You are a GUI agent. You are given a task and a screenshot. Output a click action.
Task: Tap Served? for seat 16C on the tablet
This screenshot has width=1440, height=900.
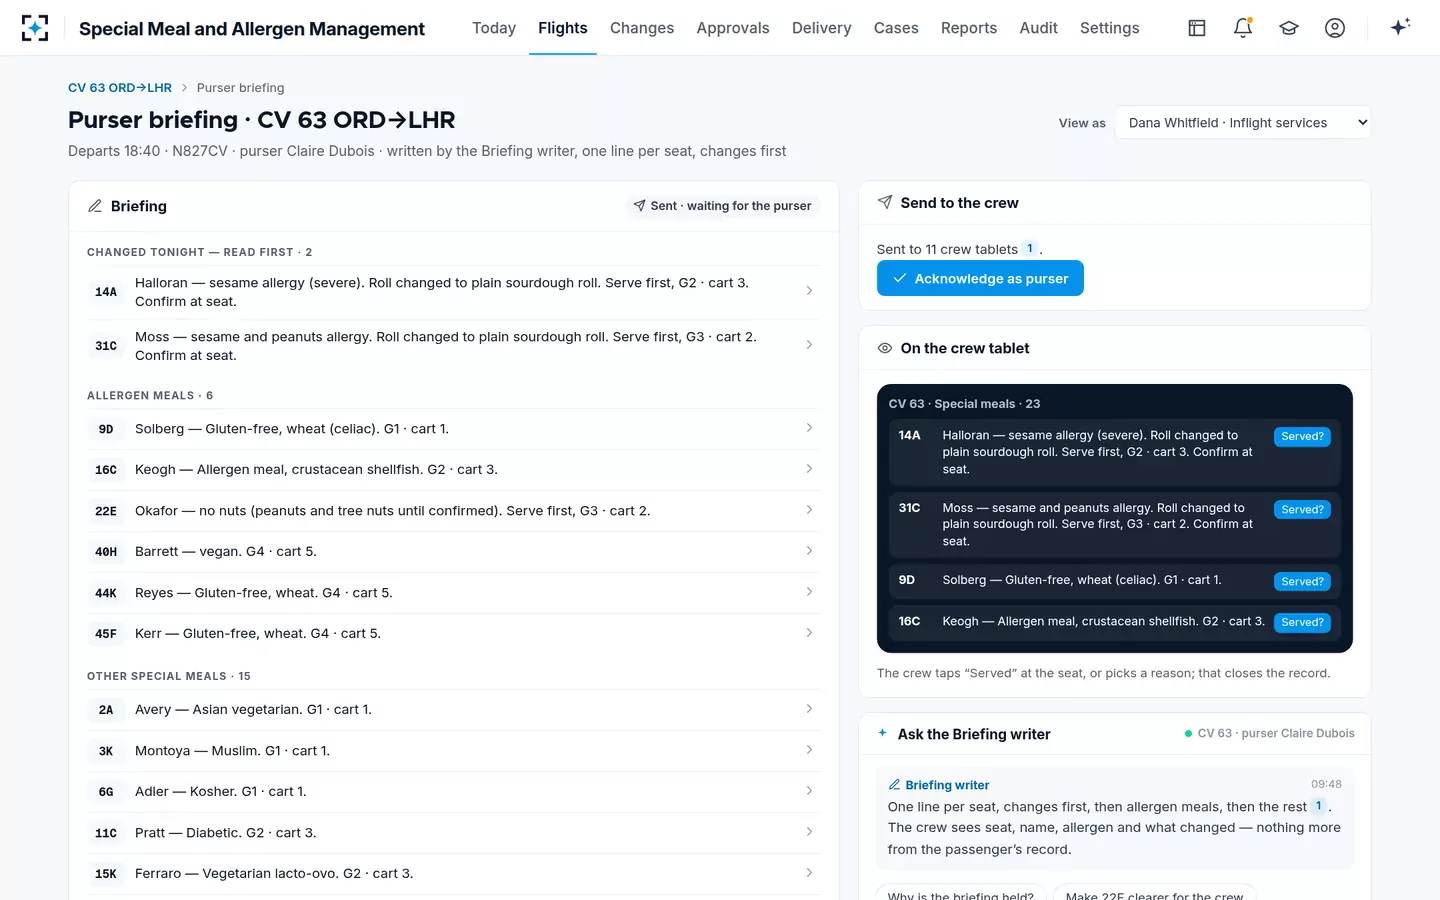point(1302,622)
